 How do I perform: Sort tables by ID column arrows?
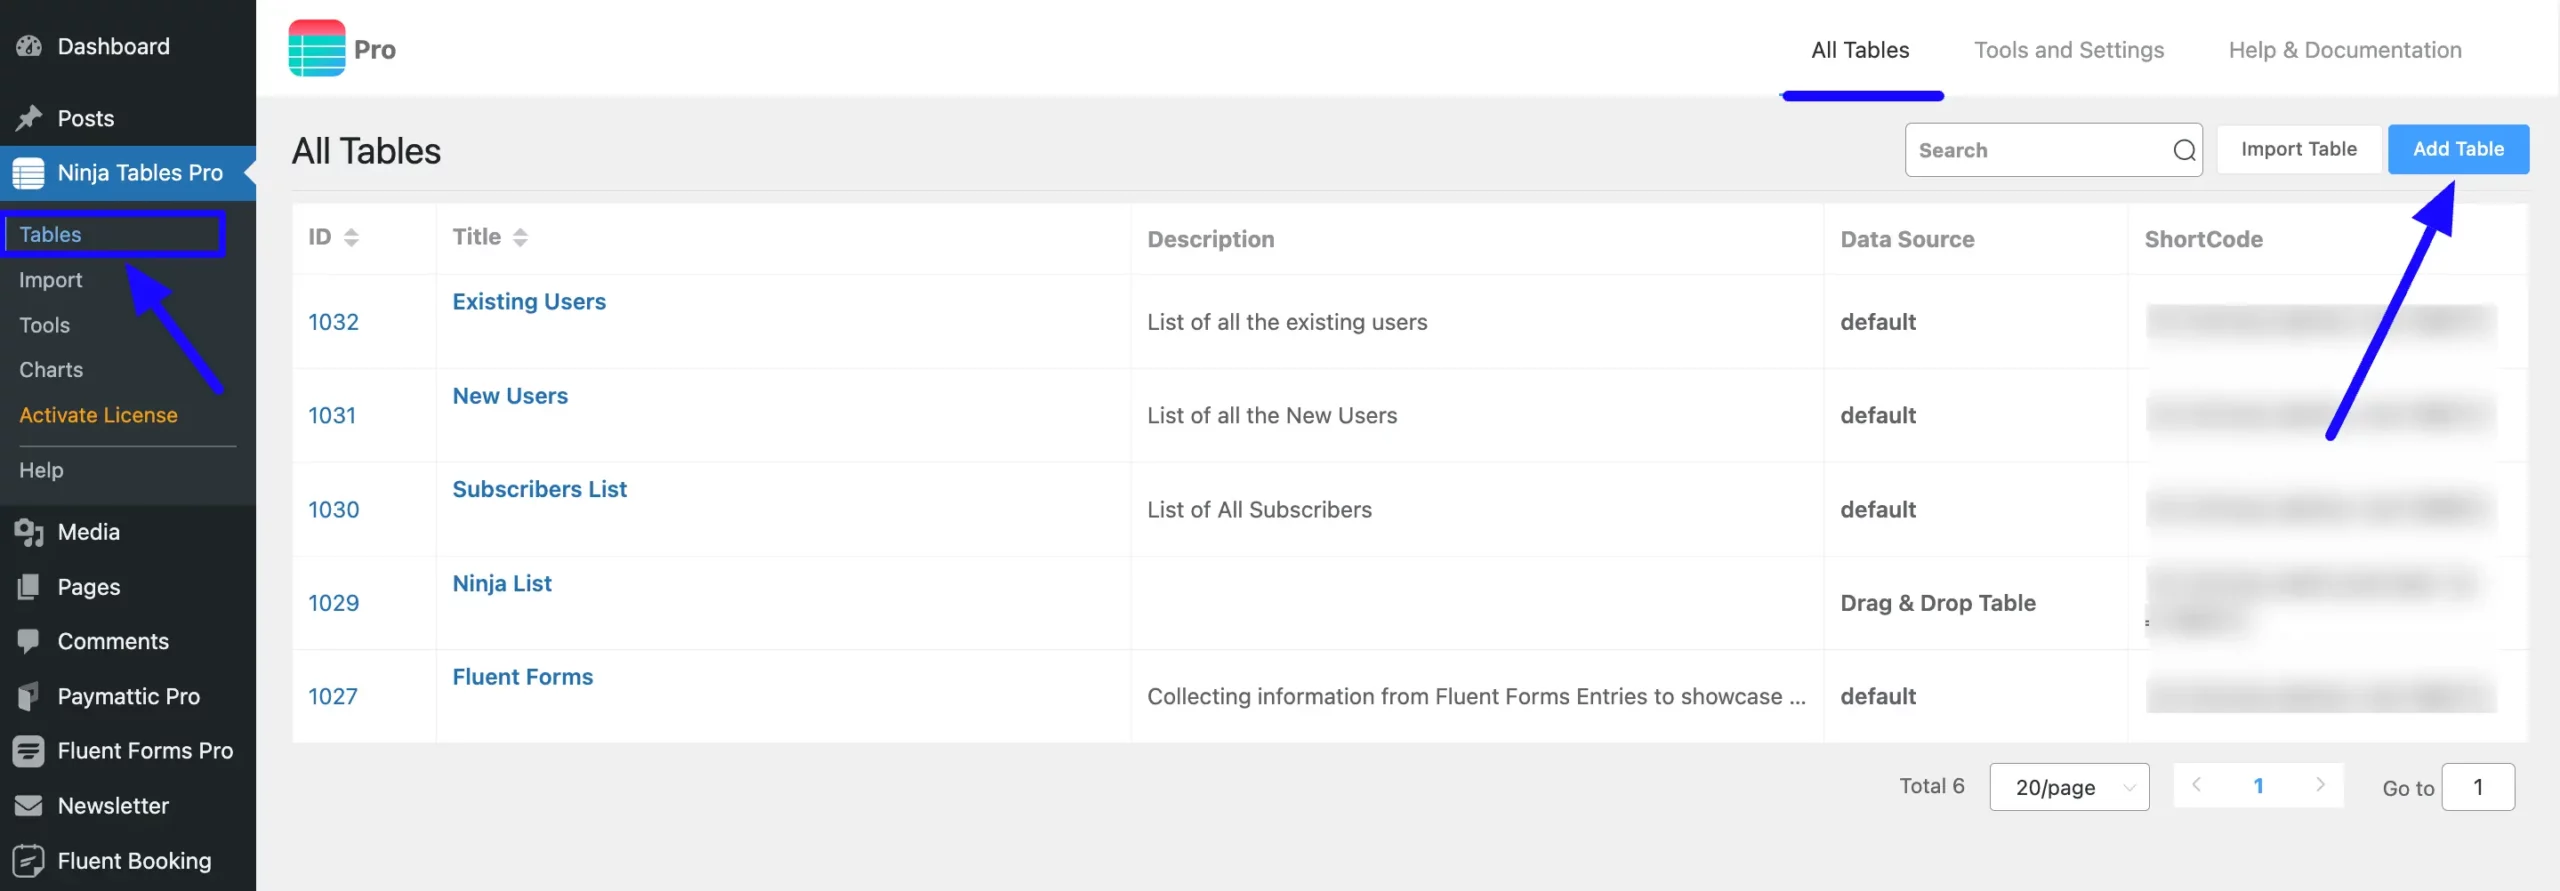tap(351, 237)
